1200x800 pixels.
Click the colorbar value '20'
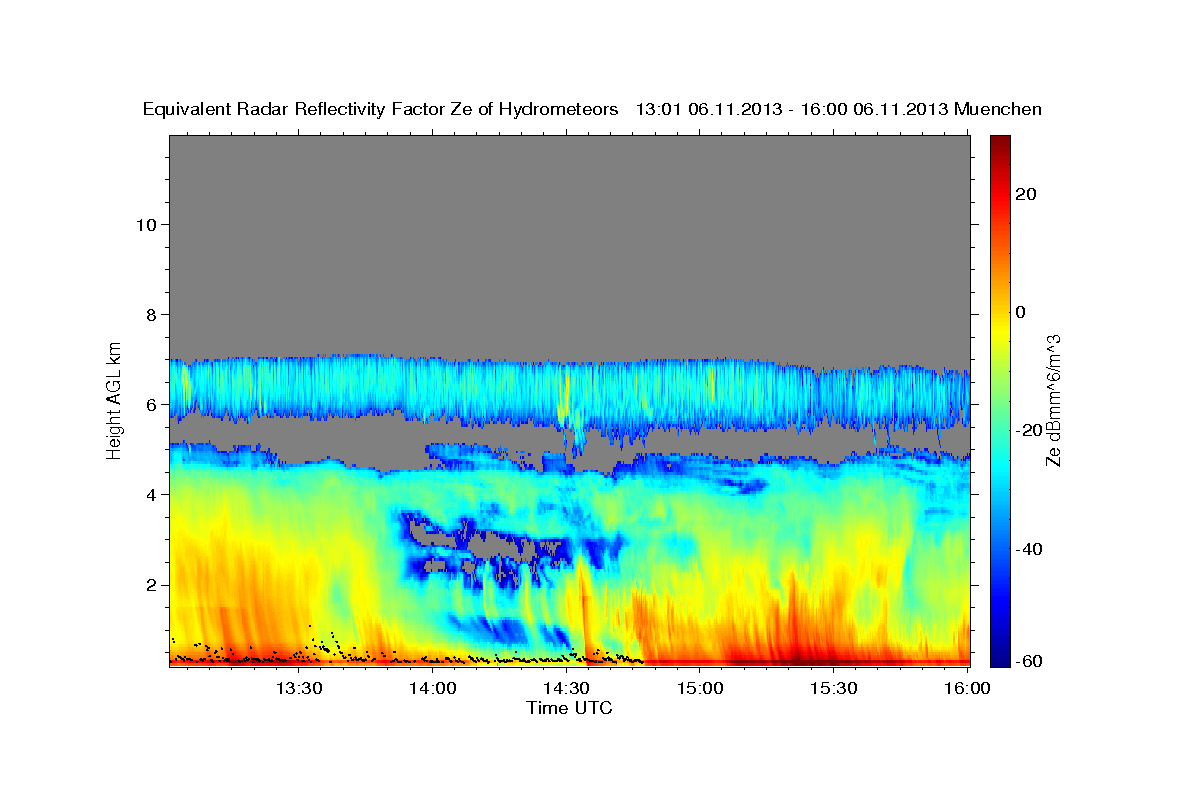pyautogui.click(x=1025, y=194)
